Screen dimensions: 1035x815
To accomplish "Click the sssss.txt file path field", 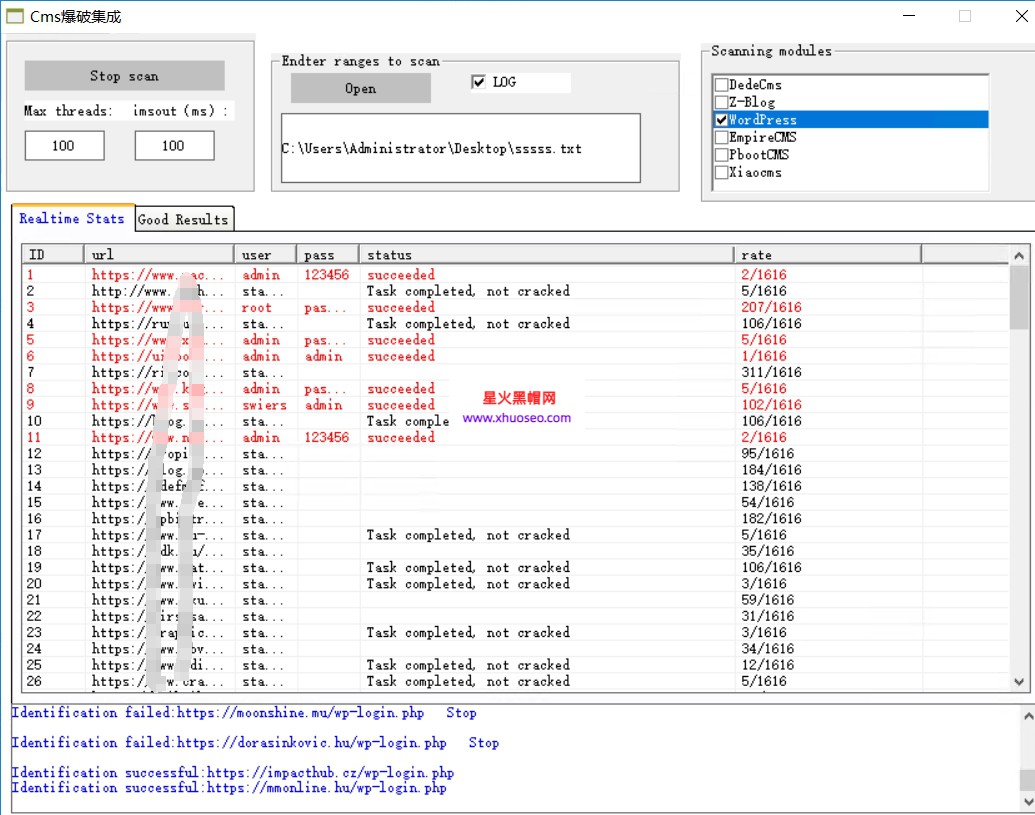I will [x=461, y=148].
